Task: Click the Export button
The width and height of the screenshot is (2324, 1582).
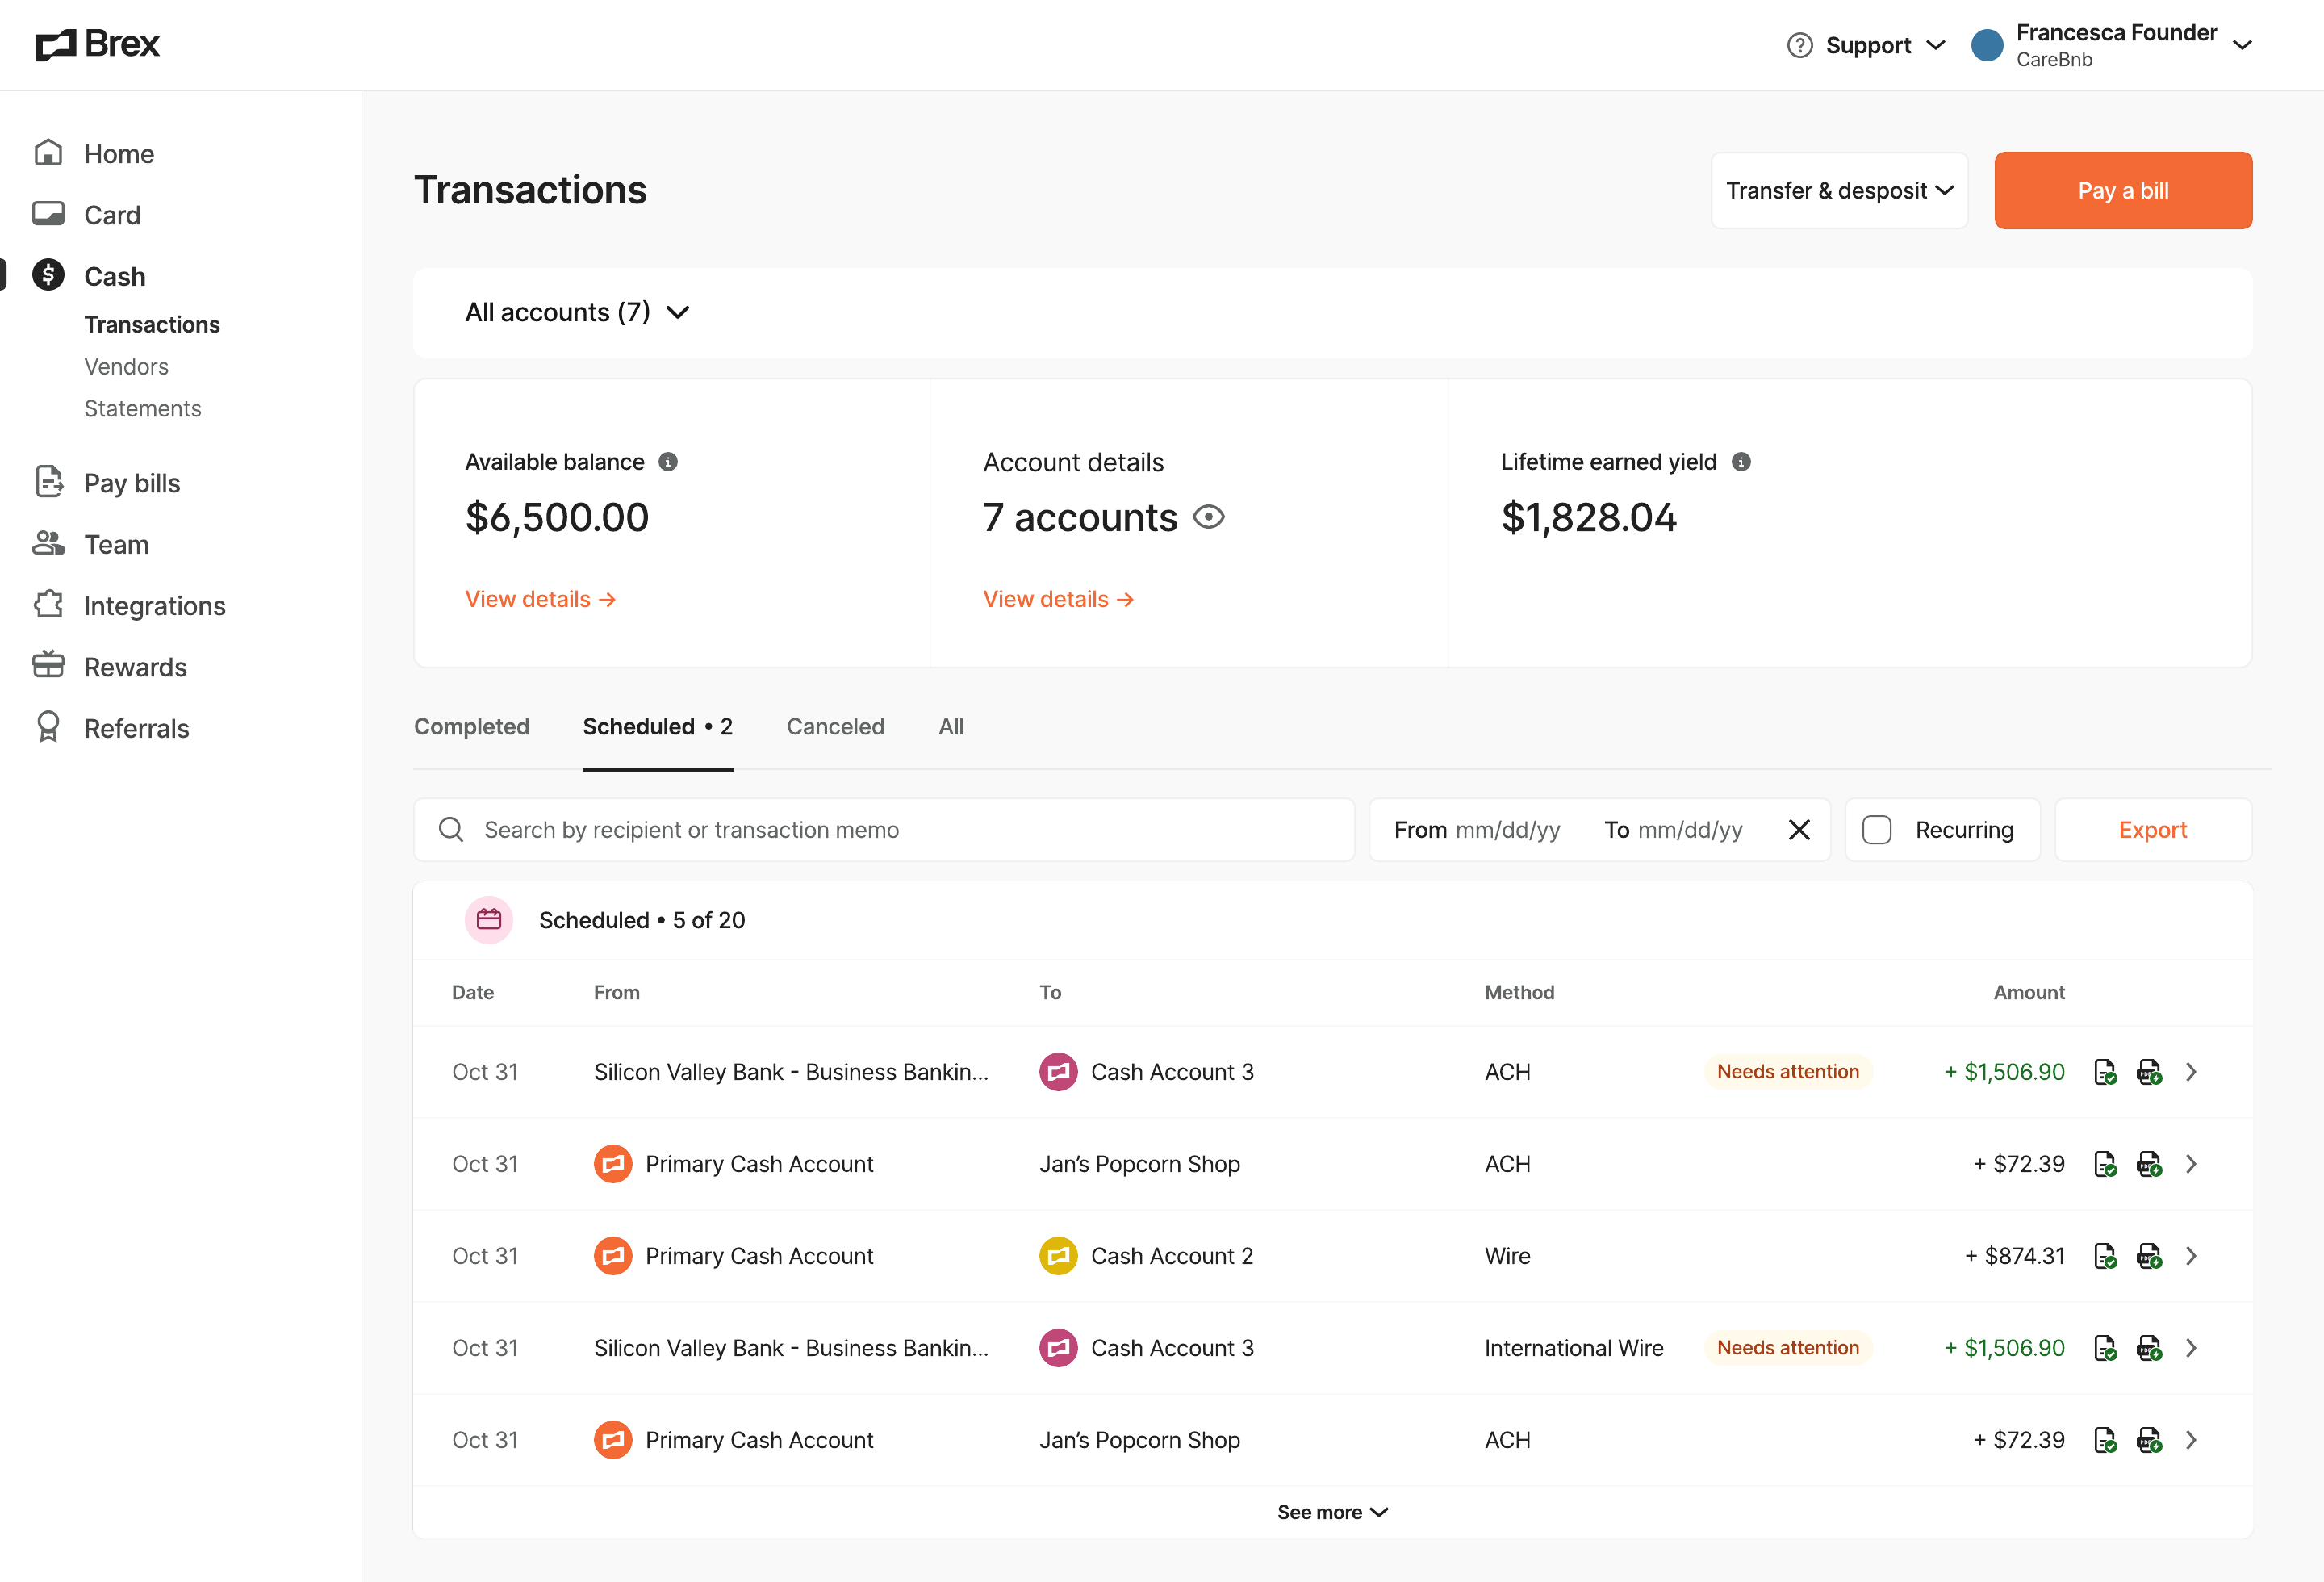Action: pyautogui.click(x=2153, y=829)
